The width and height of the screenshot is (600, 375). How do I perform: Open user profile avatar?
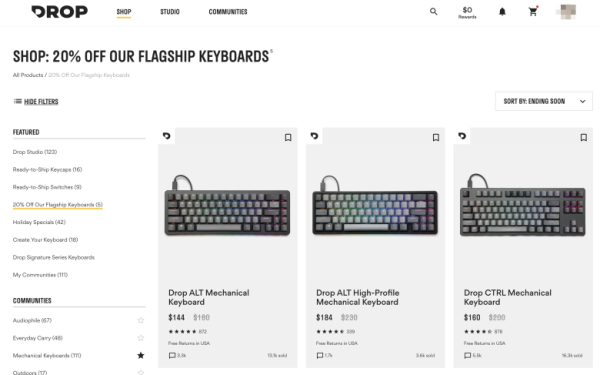(566, 12)
